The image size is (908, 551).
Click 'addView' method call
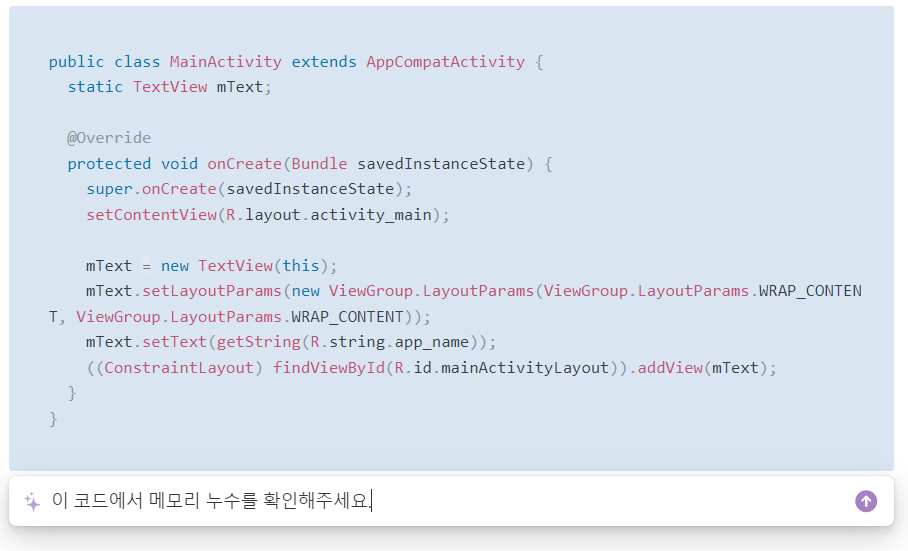tap(670, 368)
